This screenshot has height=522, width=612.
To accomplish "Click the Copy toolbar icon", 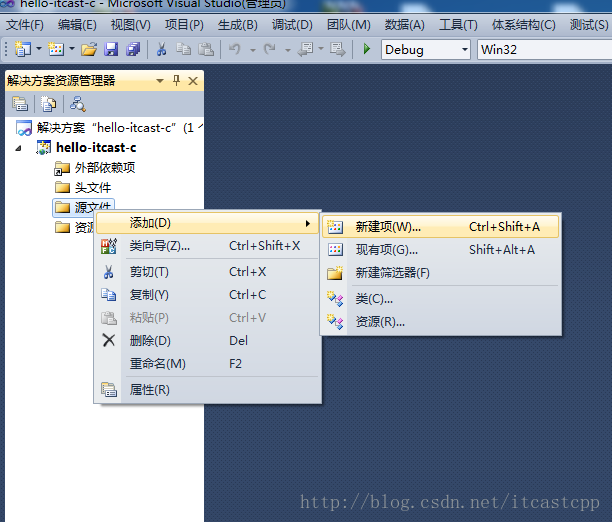I will tap(183, 49).
